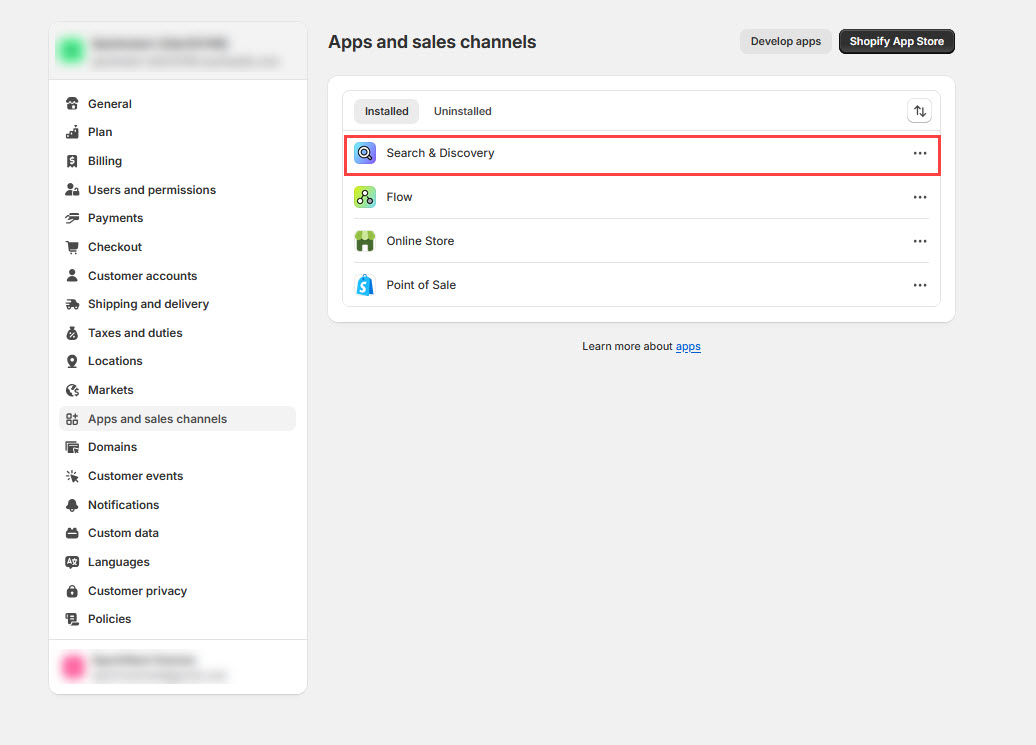Select the Installed tab
Image resolution: width=1036 pixels, height=745 pixels.
[x=386, y=111]
